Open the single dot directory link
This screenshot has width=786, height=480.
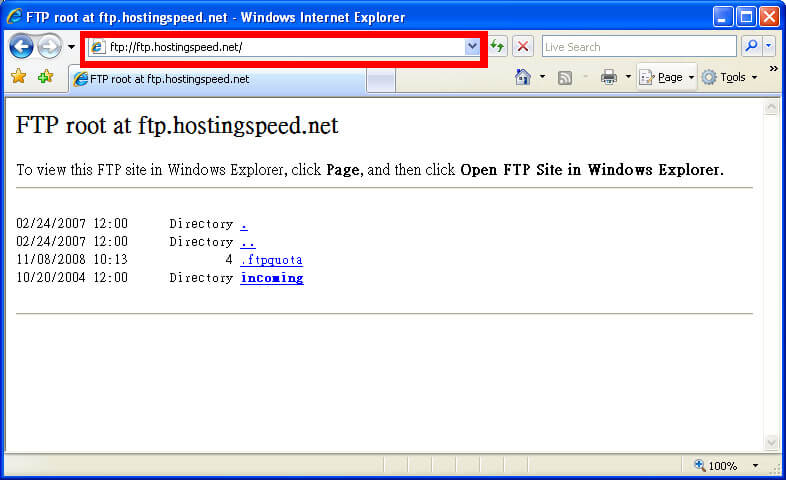click(244, 224)
